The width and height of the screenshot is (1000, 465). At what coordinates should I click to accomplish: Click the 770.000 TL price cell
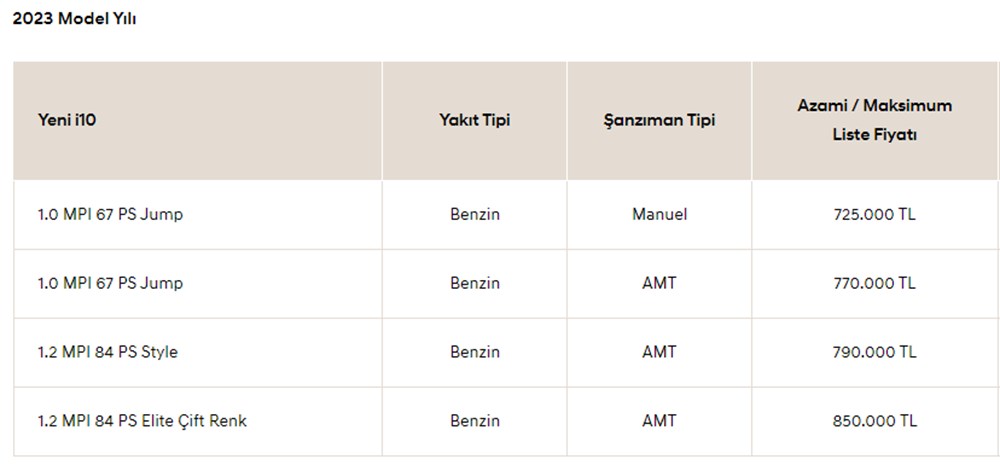pyautogui.click(x=874, y=283)
